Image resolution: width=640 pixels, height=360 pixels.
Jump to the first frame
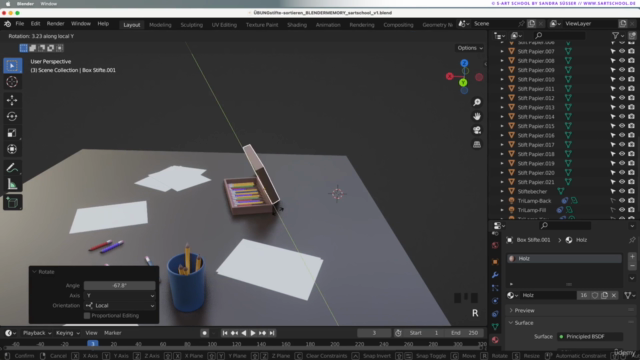pyautogui.click(x=224, y=333)
